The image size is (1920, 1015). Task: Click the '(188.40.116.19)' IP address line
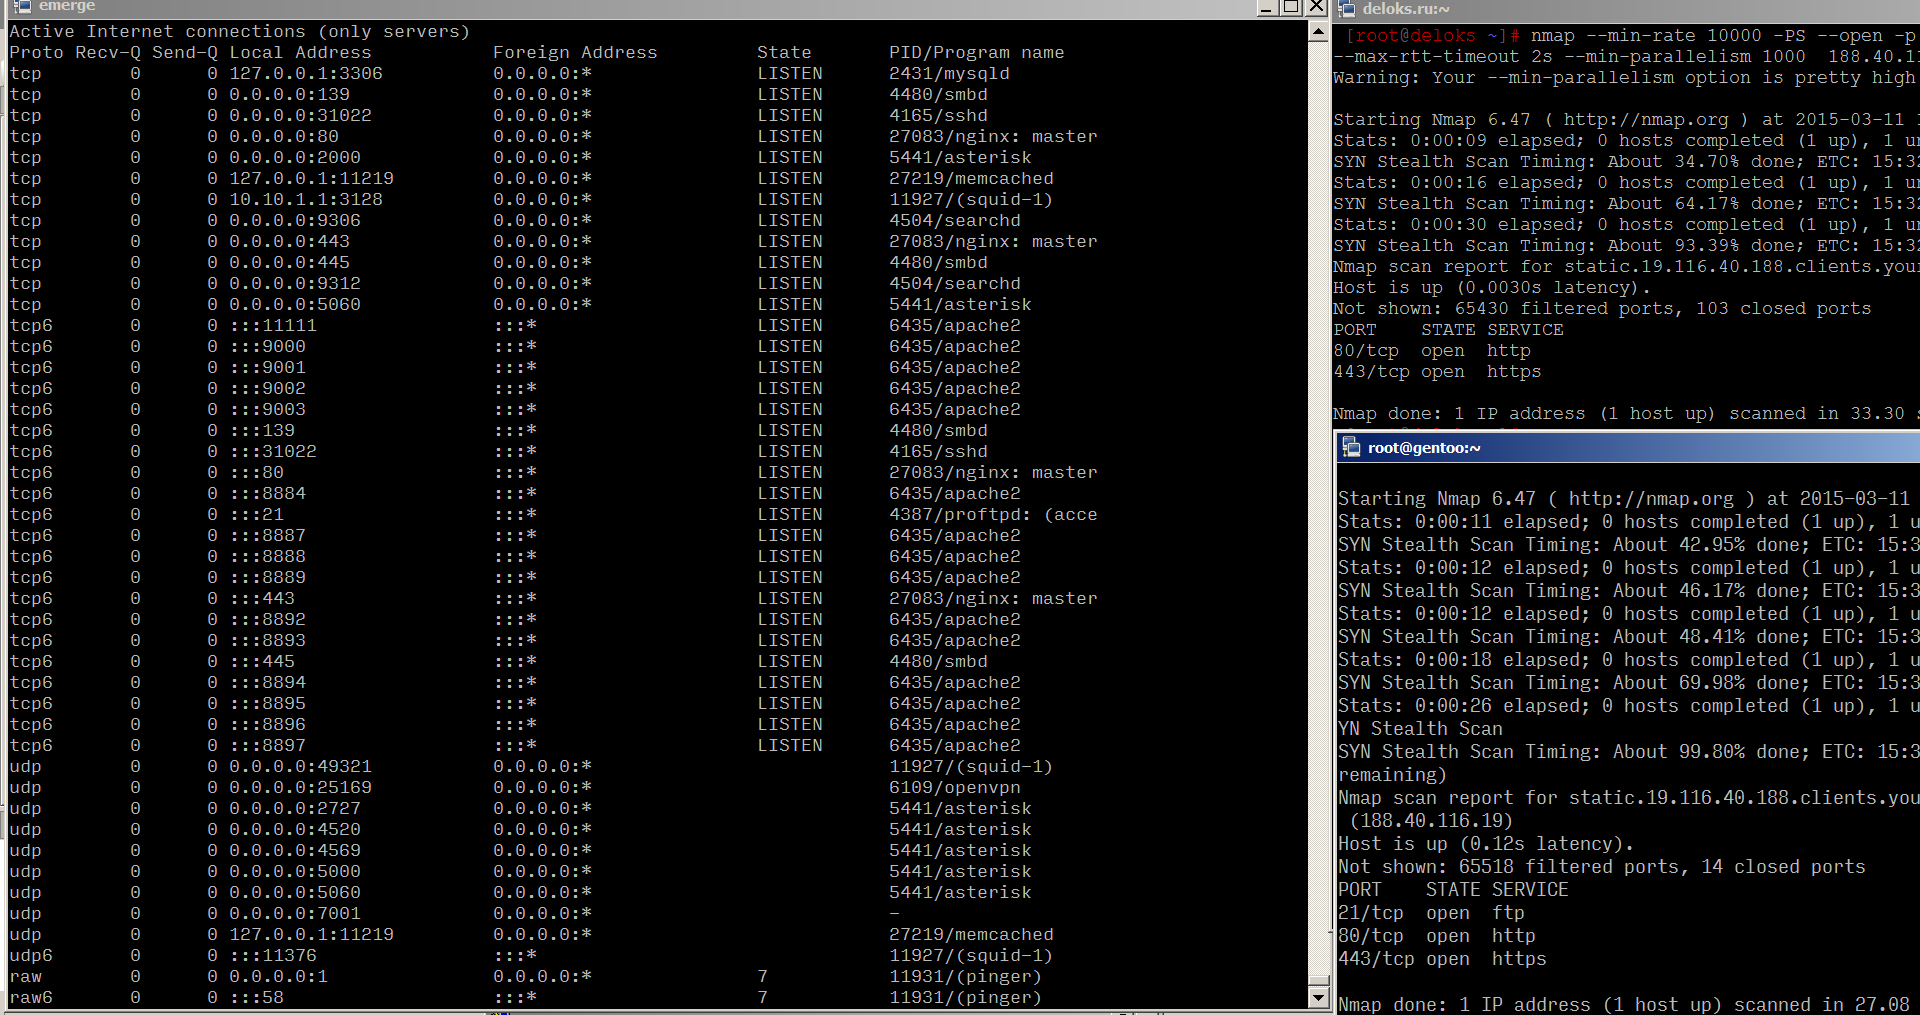point(1431,820)
